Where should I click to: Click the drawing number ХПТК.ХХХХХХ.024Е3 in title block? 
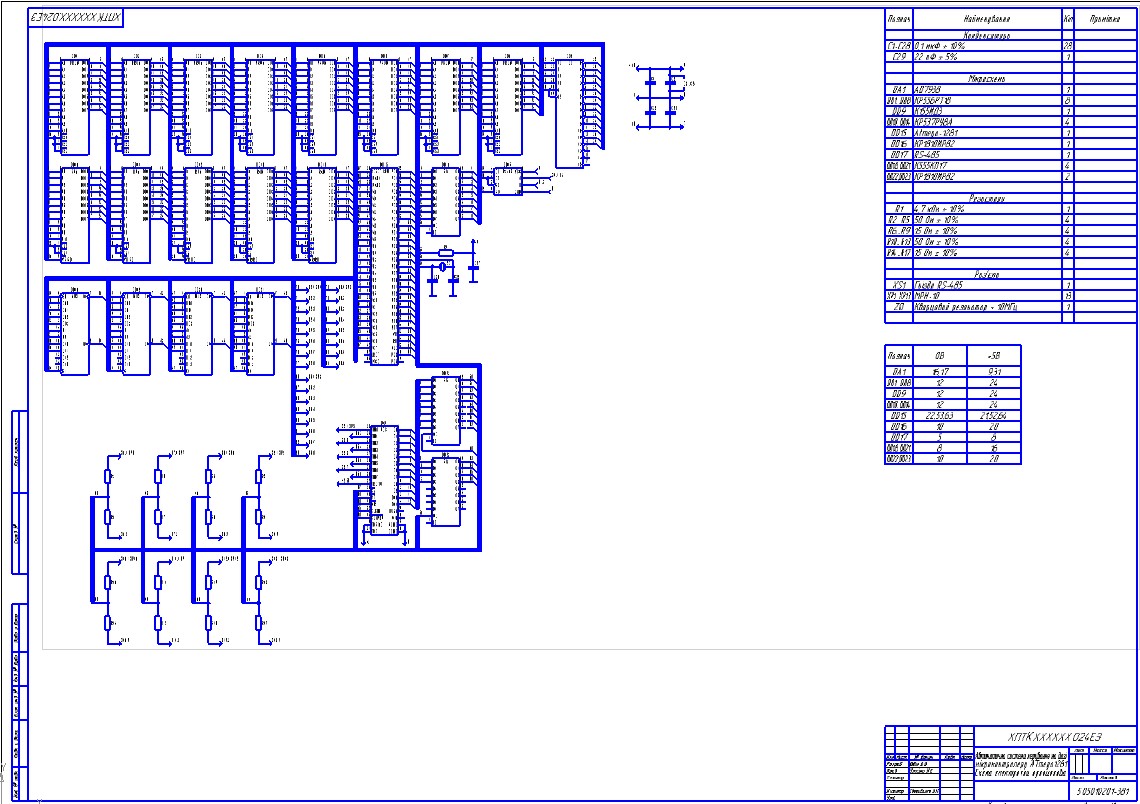(1055, 737)
